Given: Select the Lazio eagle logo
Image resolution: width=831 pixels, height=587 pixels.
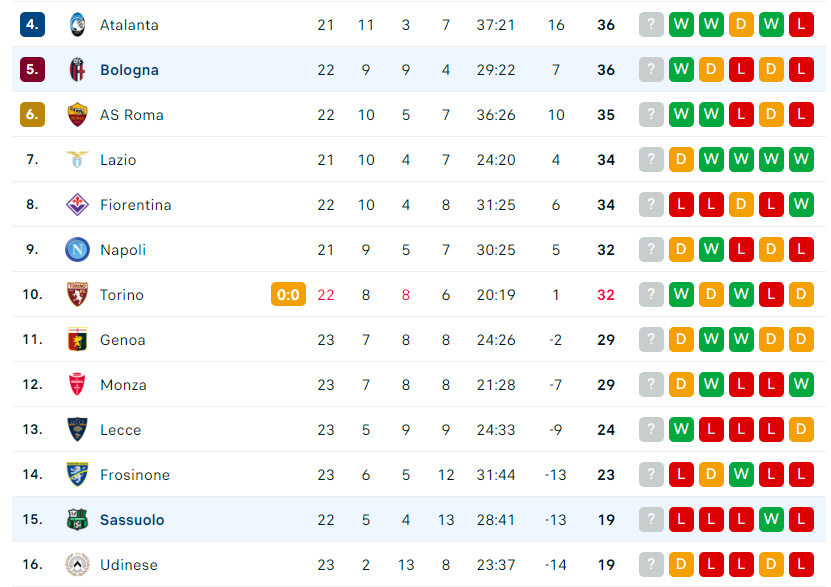Looking at the screenshot, I should (x=77, y=159).
